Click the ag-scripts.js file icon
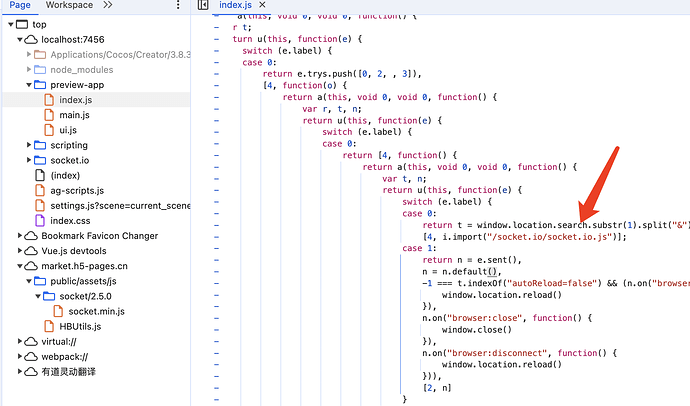The image size is (690, 406). [x=40, y=190]
